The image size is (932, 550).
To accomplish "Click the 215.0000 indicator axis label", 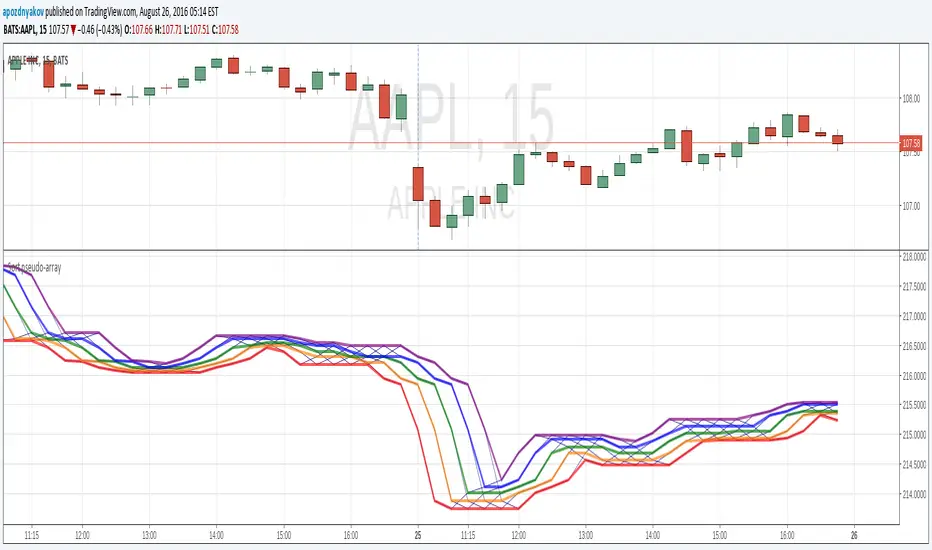I will tap(914, 435).
